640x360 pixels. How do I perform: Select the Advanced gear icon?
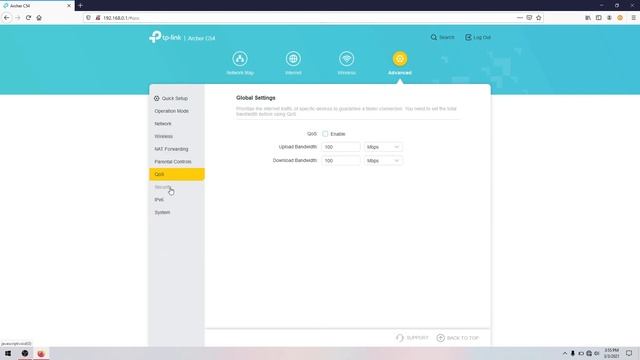(400, 59)
